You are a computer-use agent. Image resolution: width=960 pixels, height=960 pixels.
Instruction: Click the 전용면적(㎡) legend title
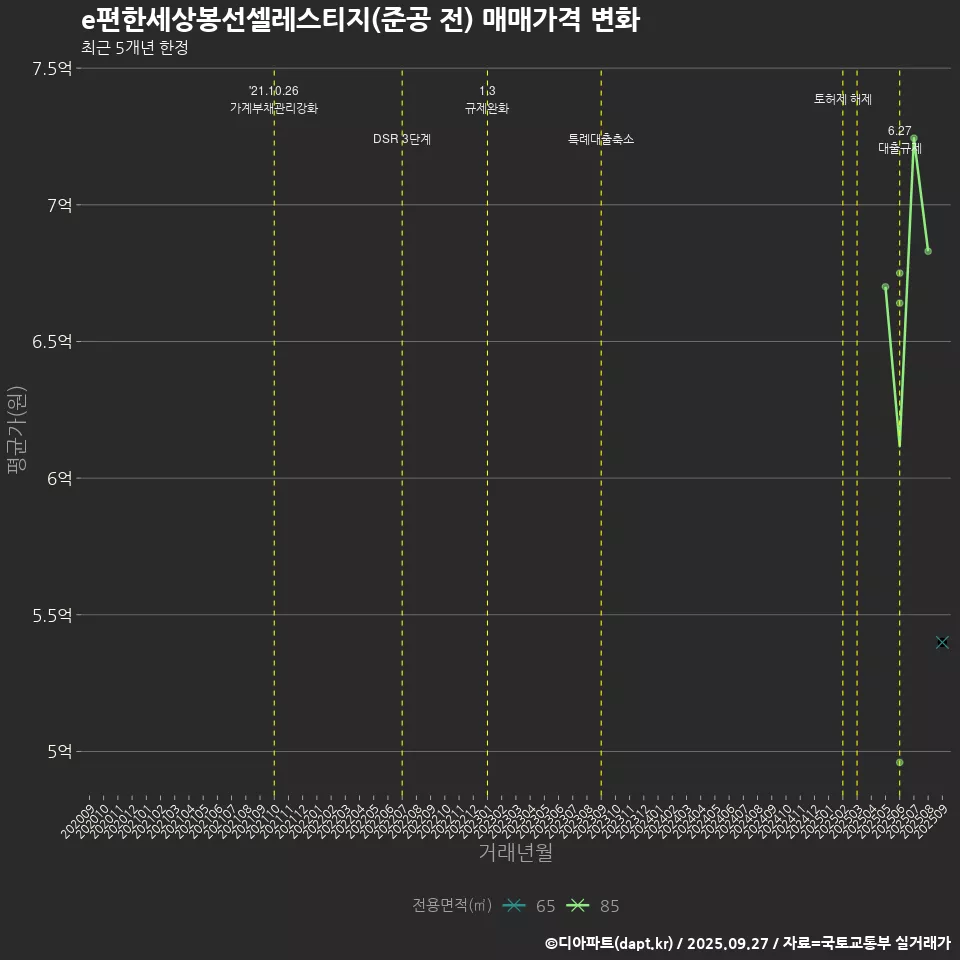pos(451,906)
